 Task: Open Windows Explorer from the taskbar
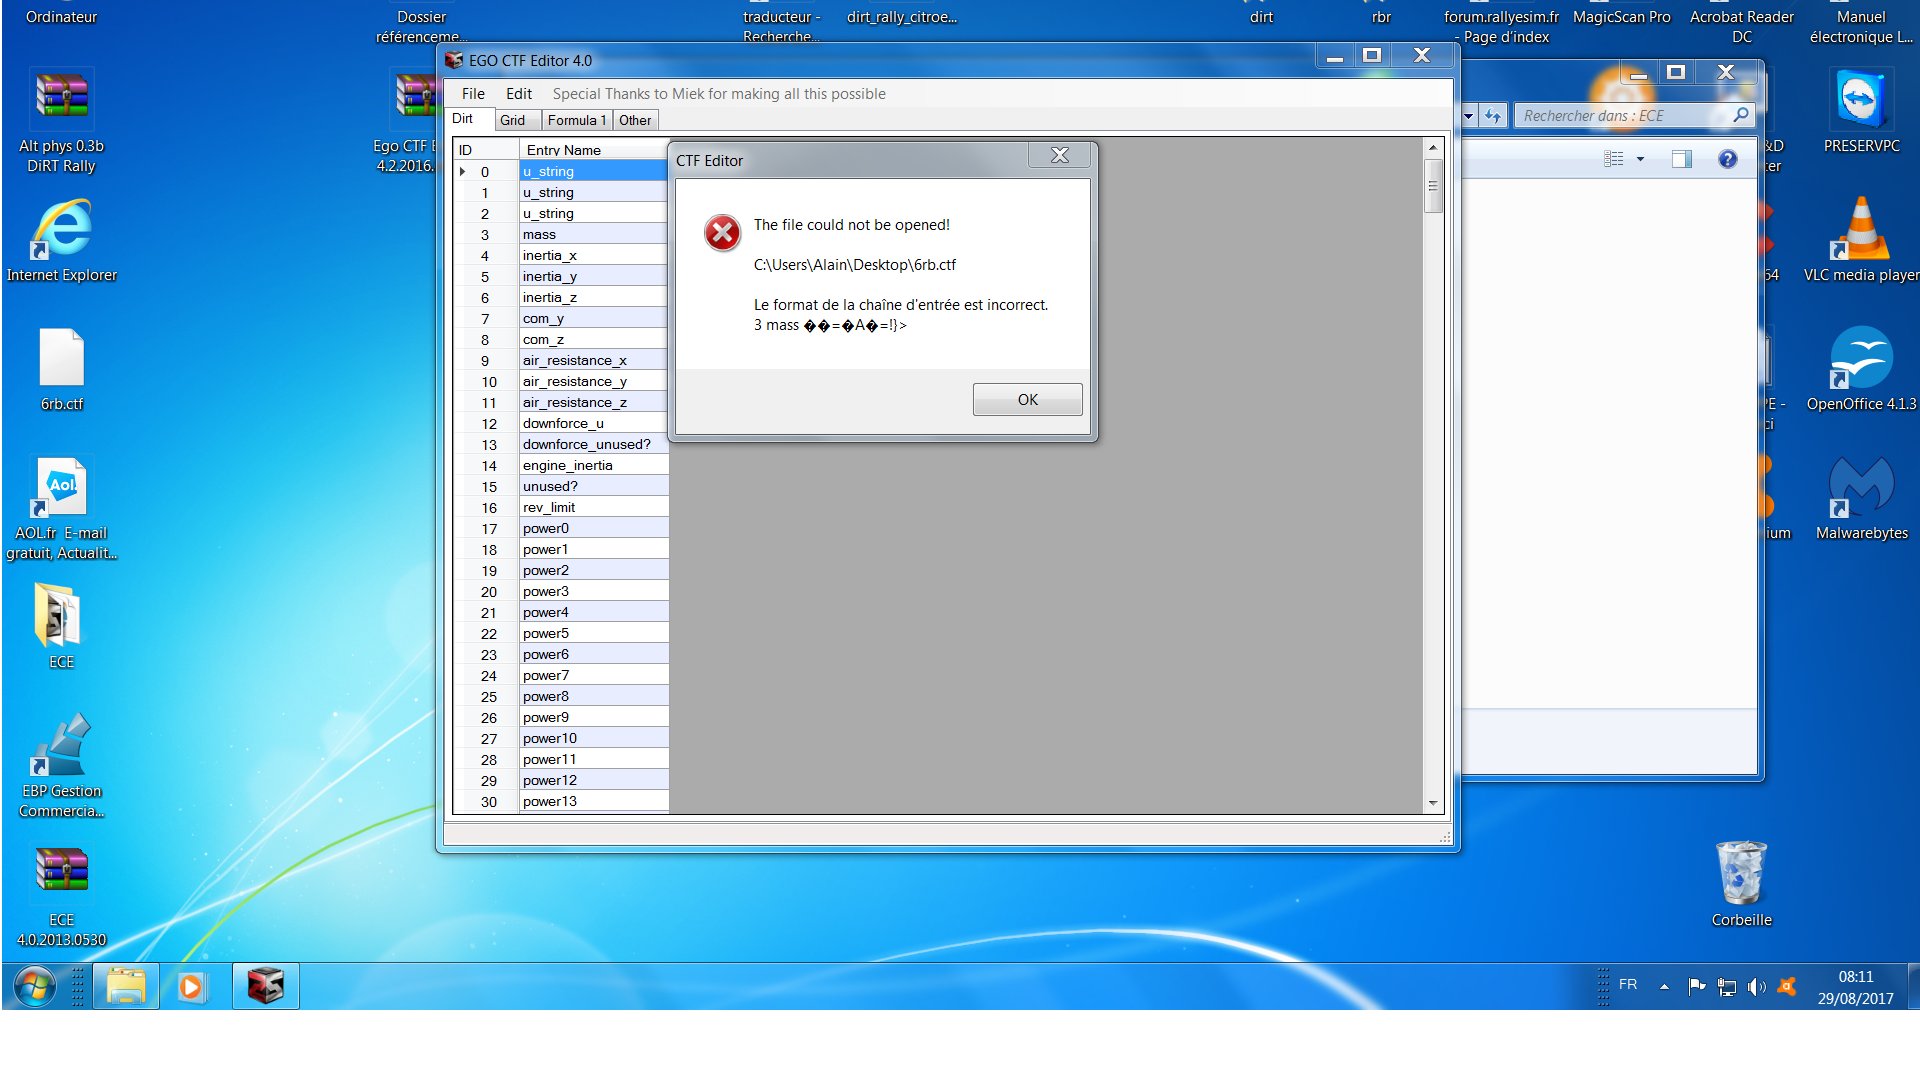tap(125, 986)
